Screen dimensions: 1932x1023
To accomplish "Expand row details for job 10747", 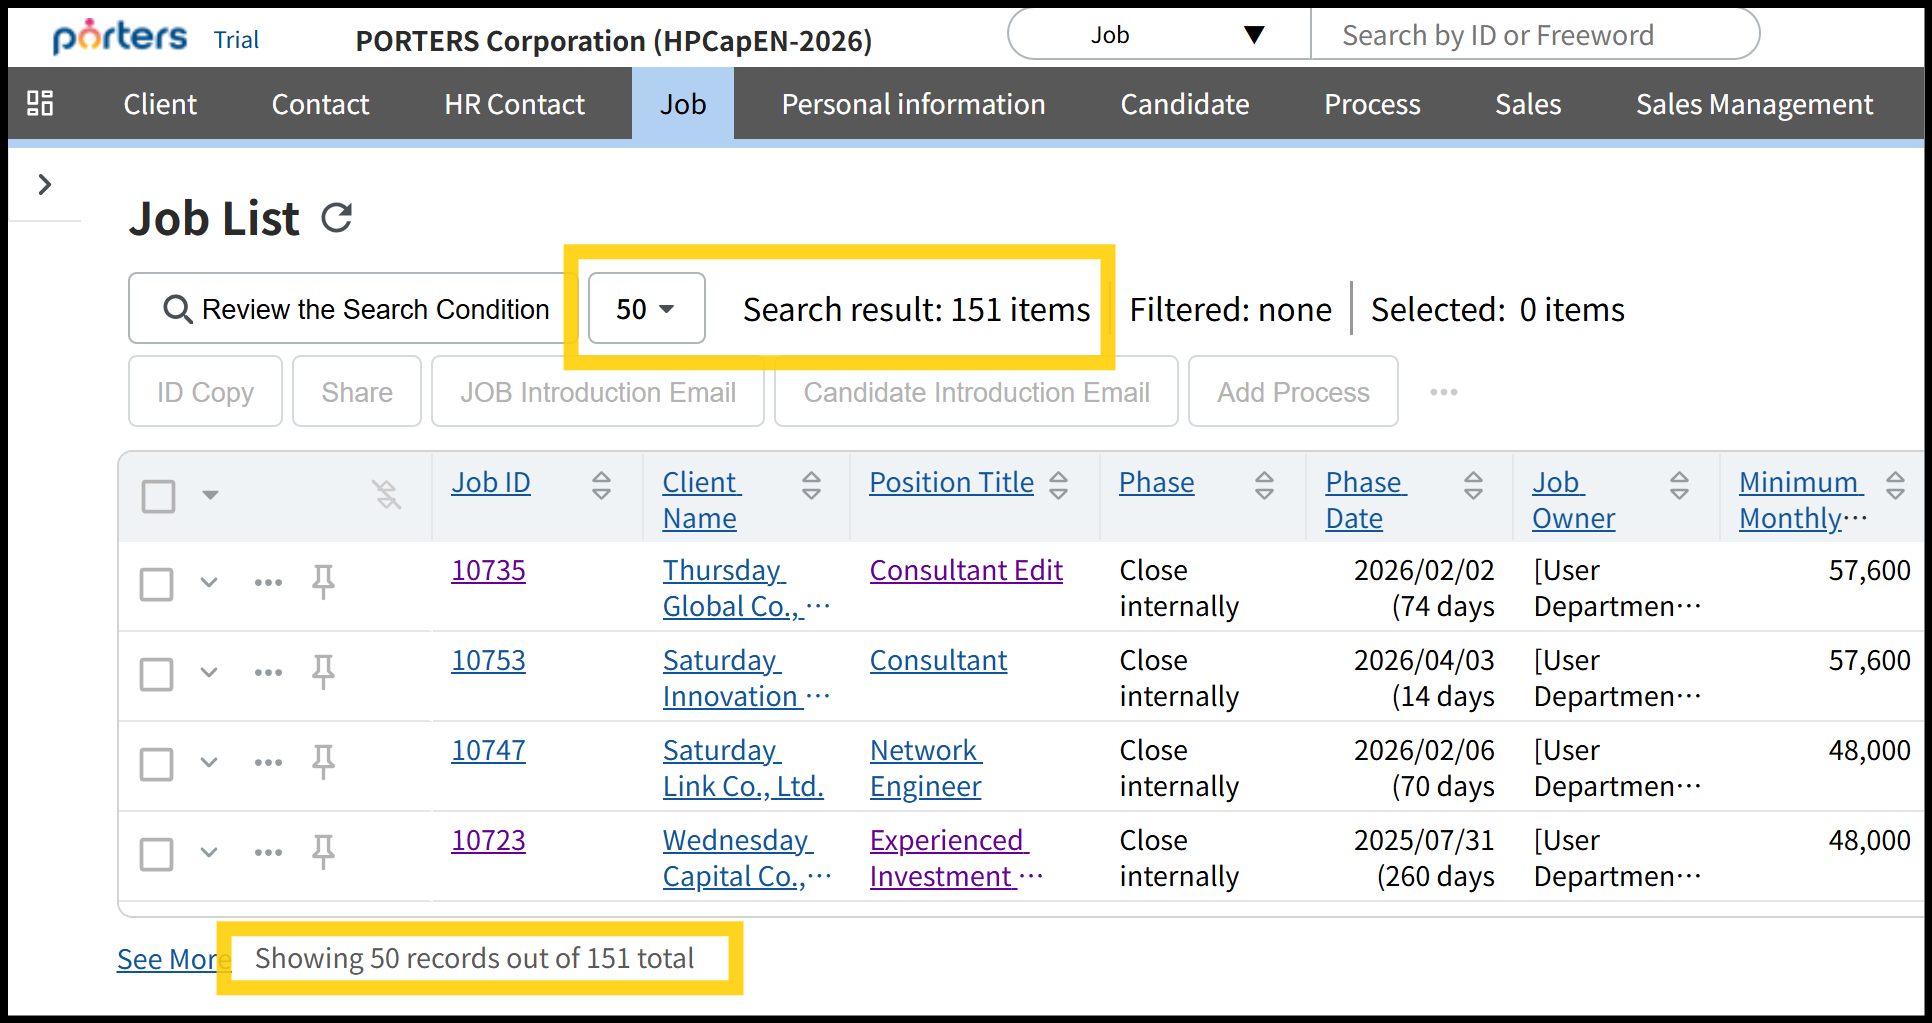I will [x=209, y=762].
